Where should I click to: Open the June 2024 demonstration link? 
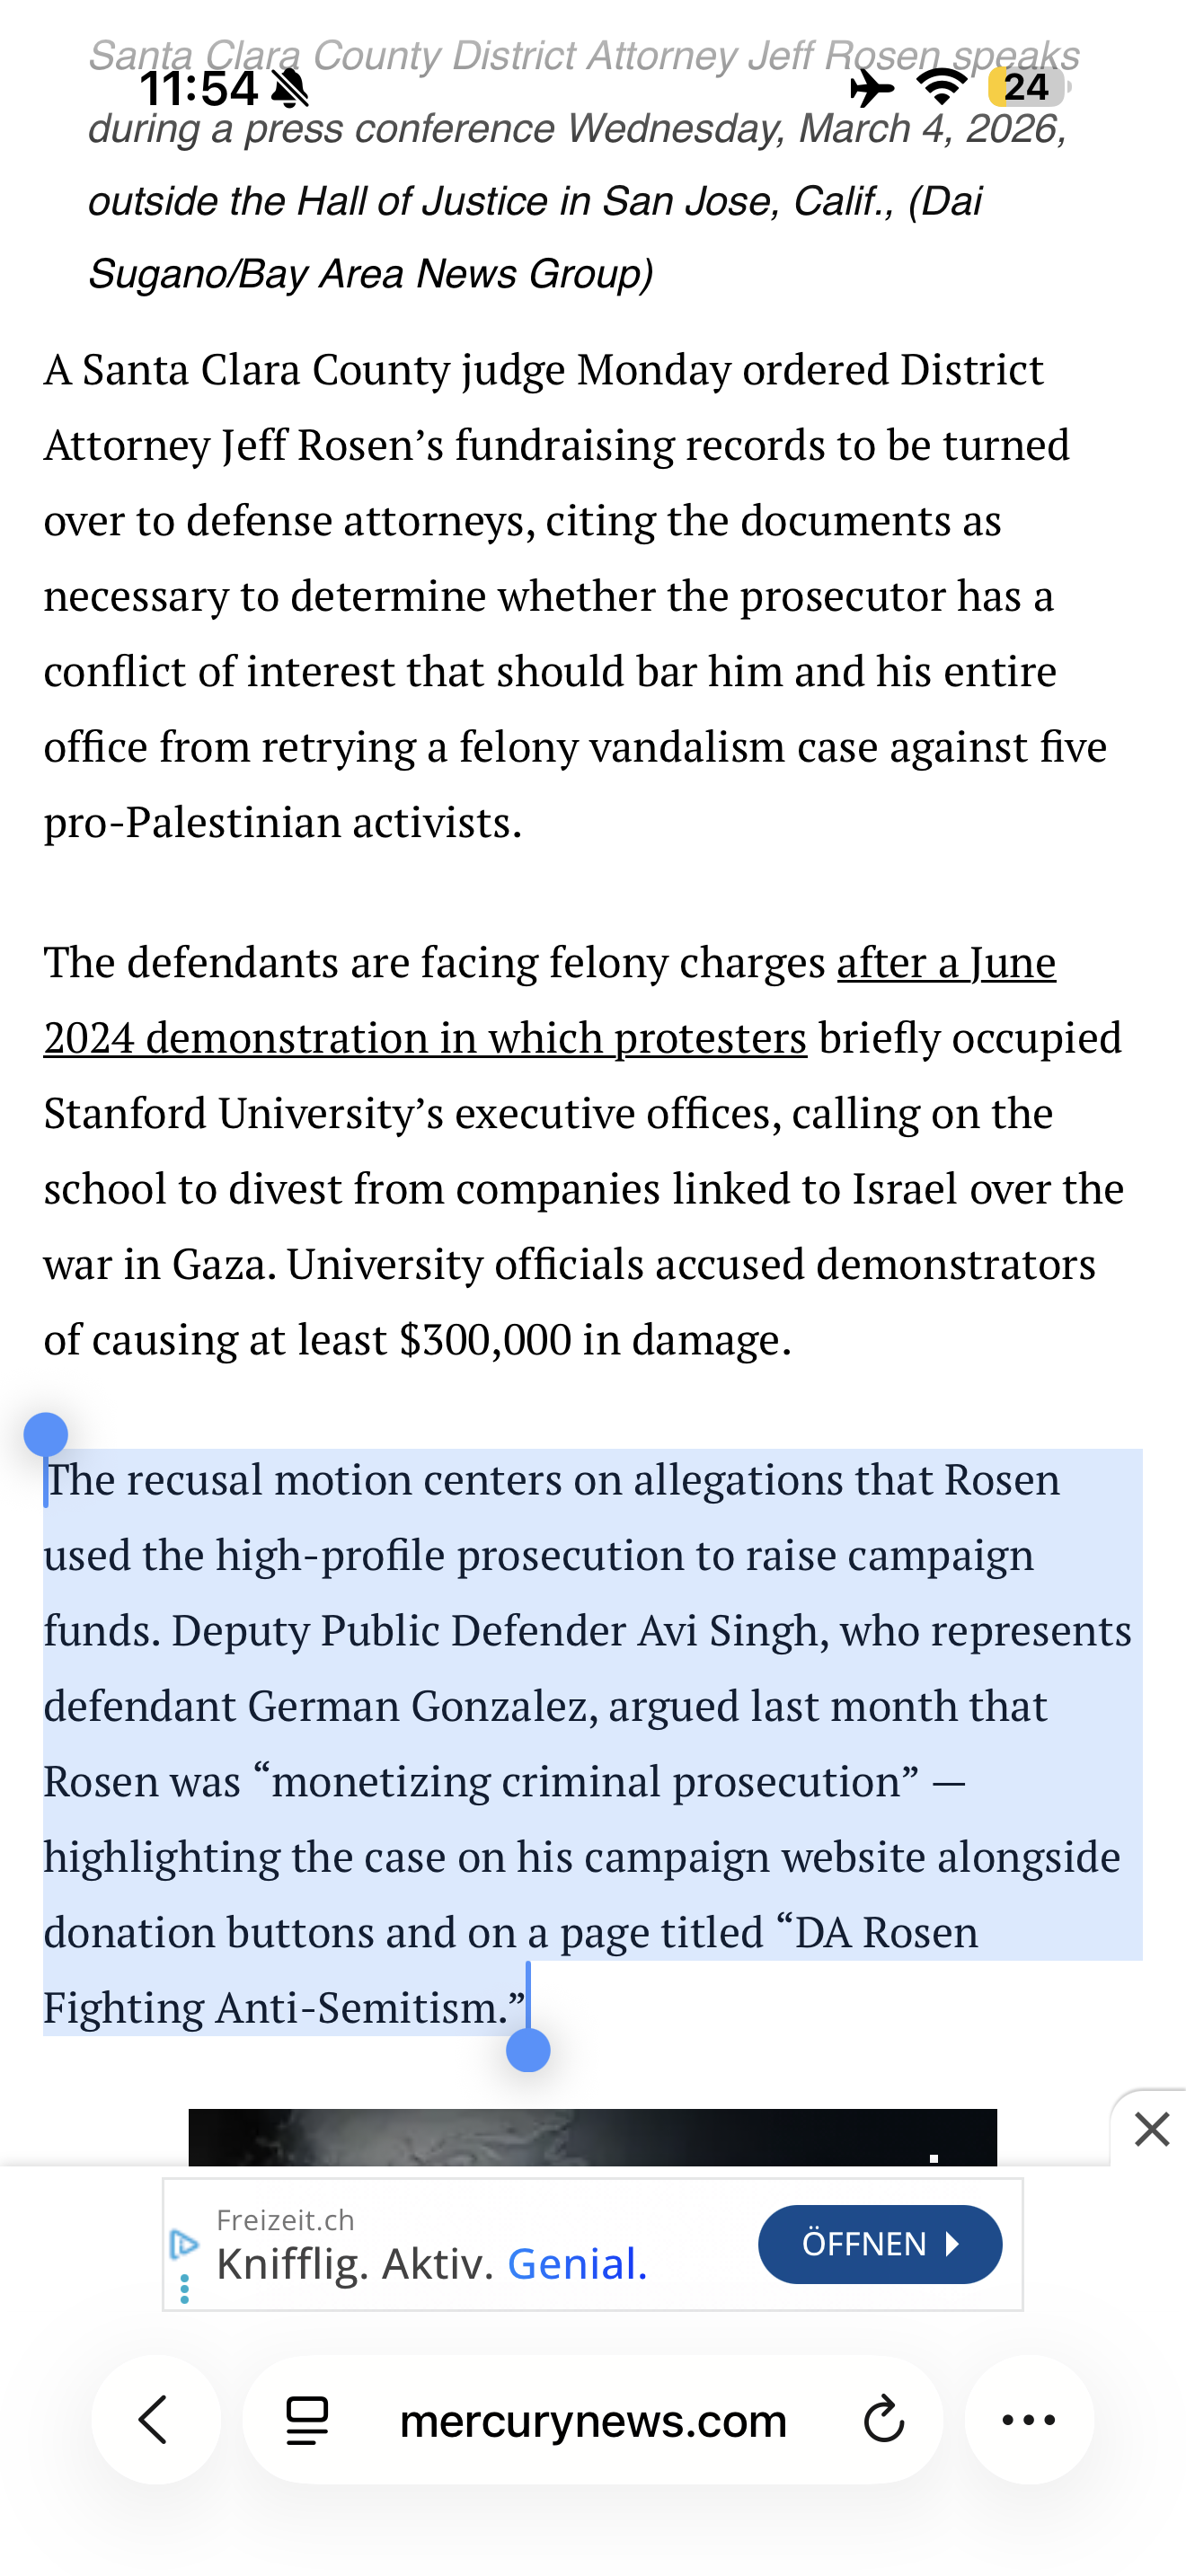[549, 1000]
